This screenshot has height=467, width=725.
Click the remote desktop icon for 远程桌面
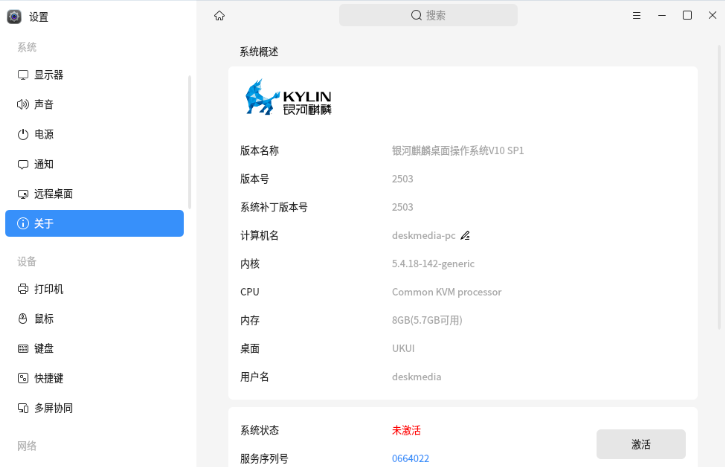(x=23, y=194)
